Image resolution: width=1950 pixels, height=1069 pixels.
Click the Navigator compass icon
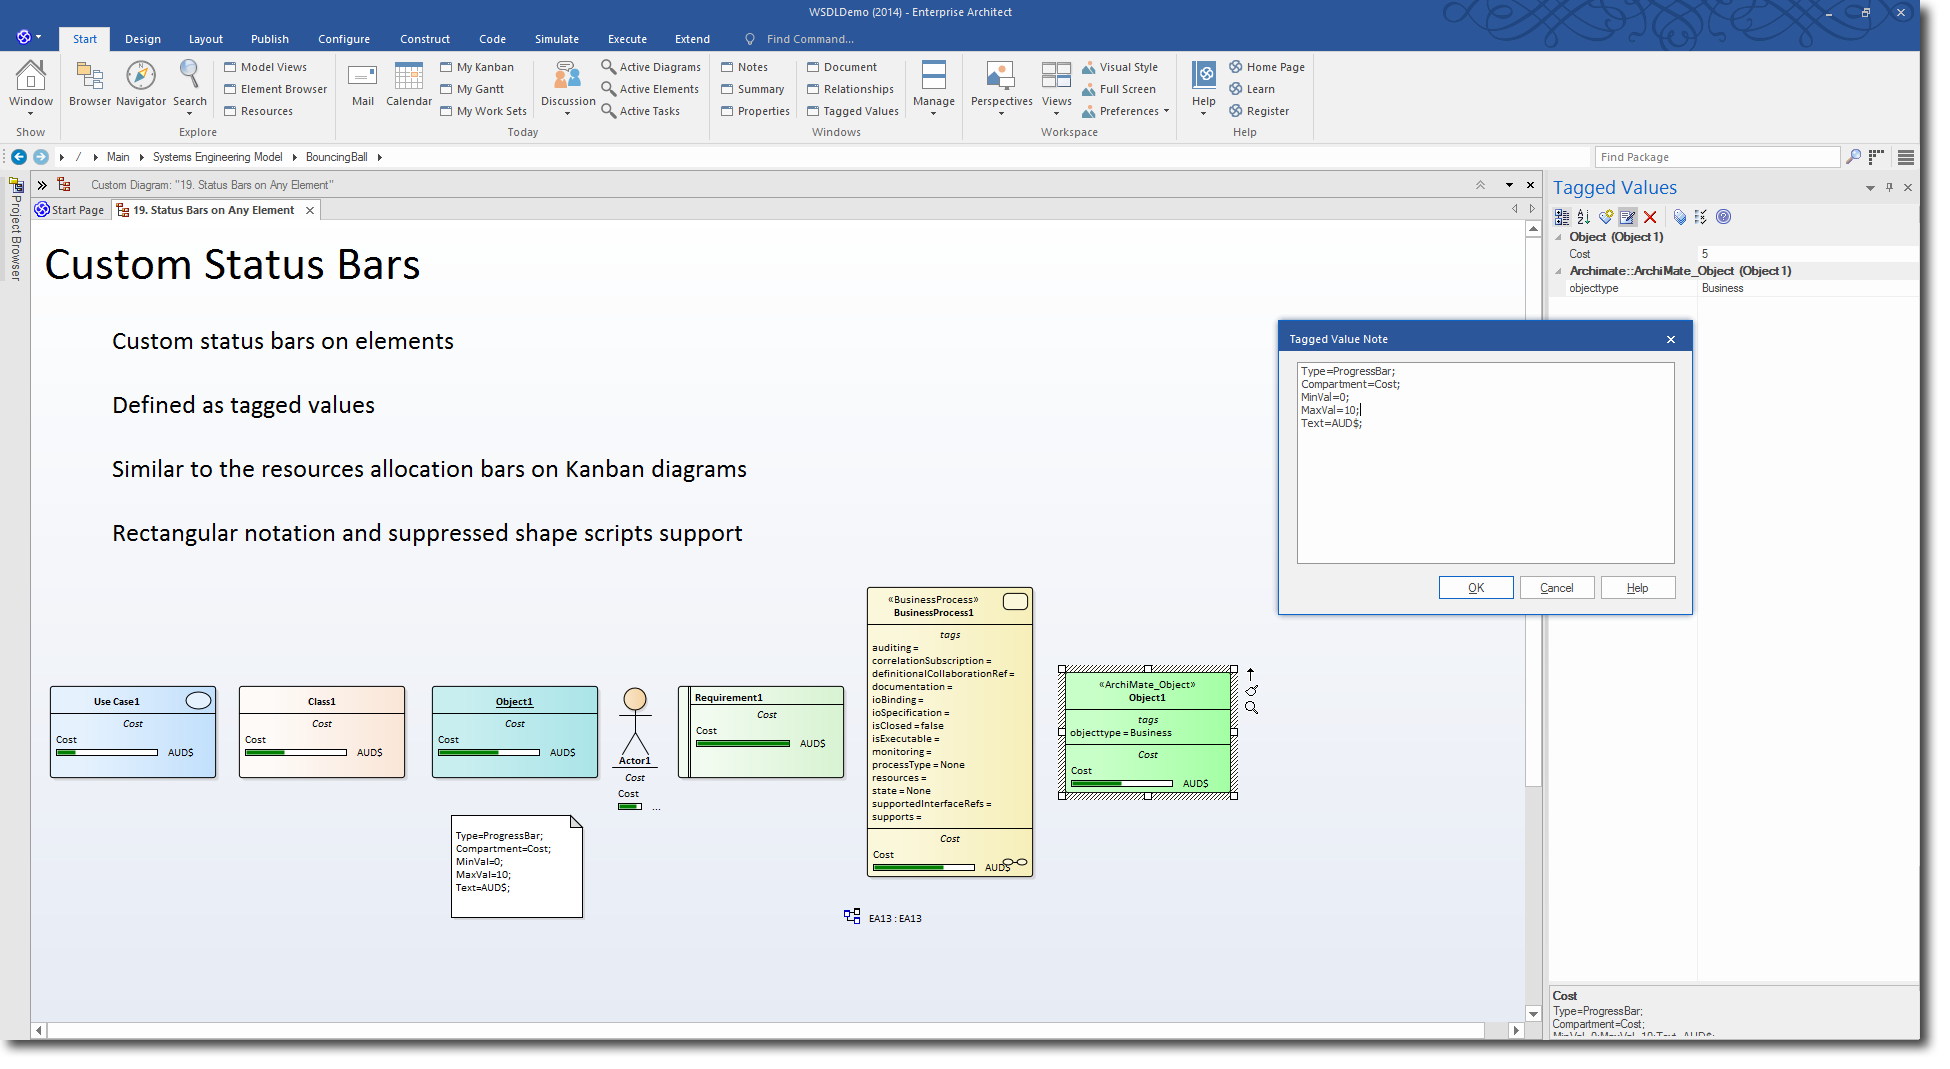tap(141, 76)
